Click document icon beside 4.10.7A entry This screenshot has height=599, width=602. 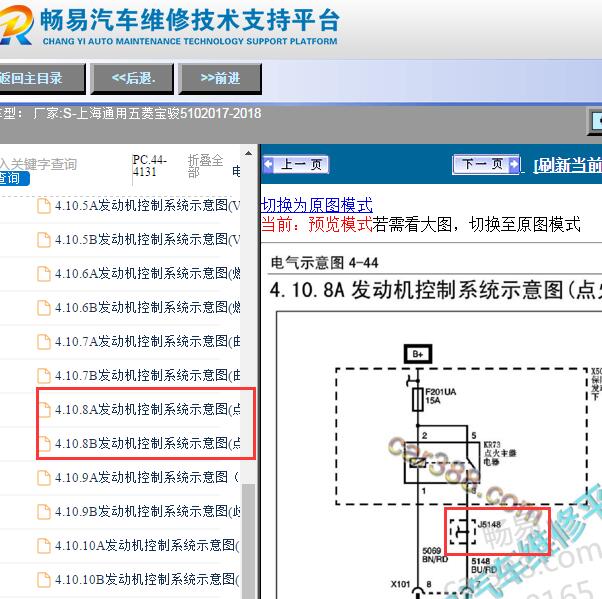[44, 341]
